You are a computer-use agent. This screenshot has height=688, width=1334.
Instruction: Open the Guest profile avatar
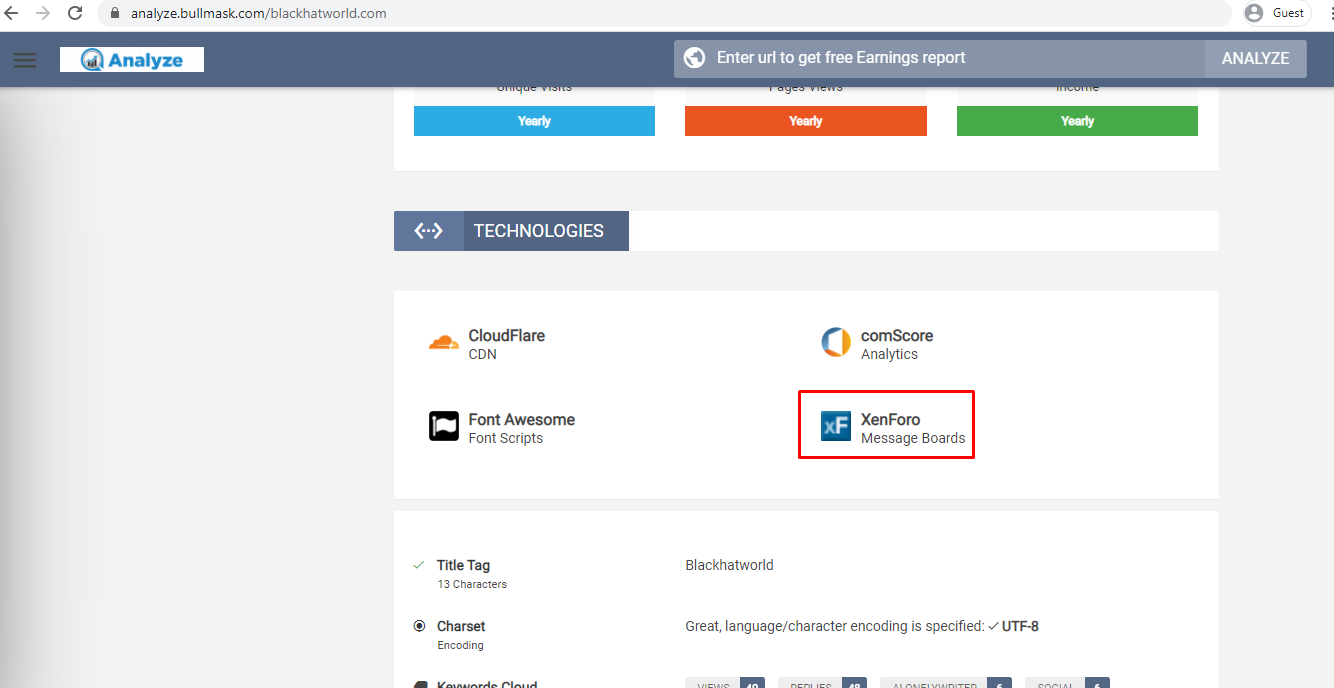click(x=1254, y=13)
